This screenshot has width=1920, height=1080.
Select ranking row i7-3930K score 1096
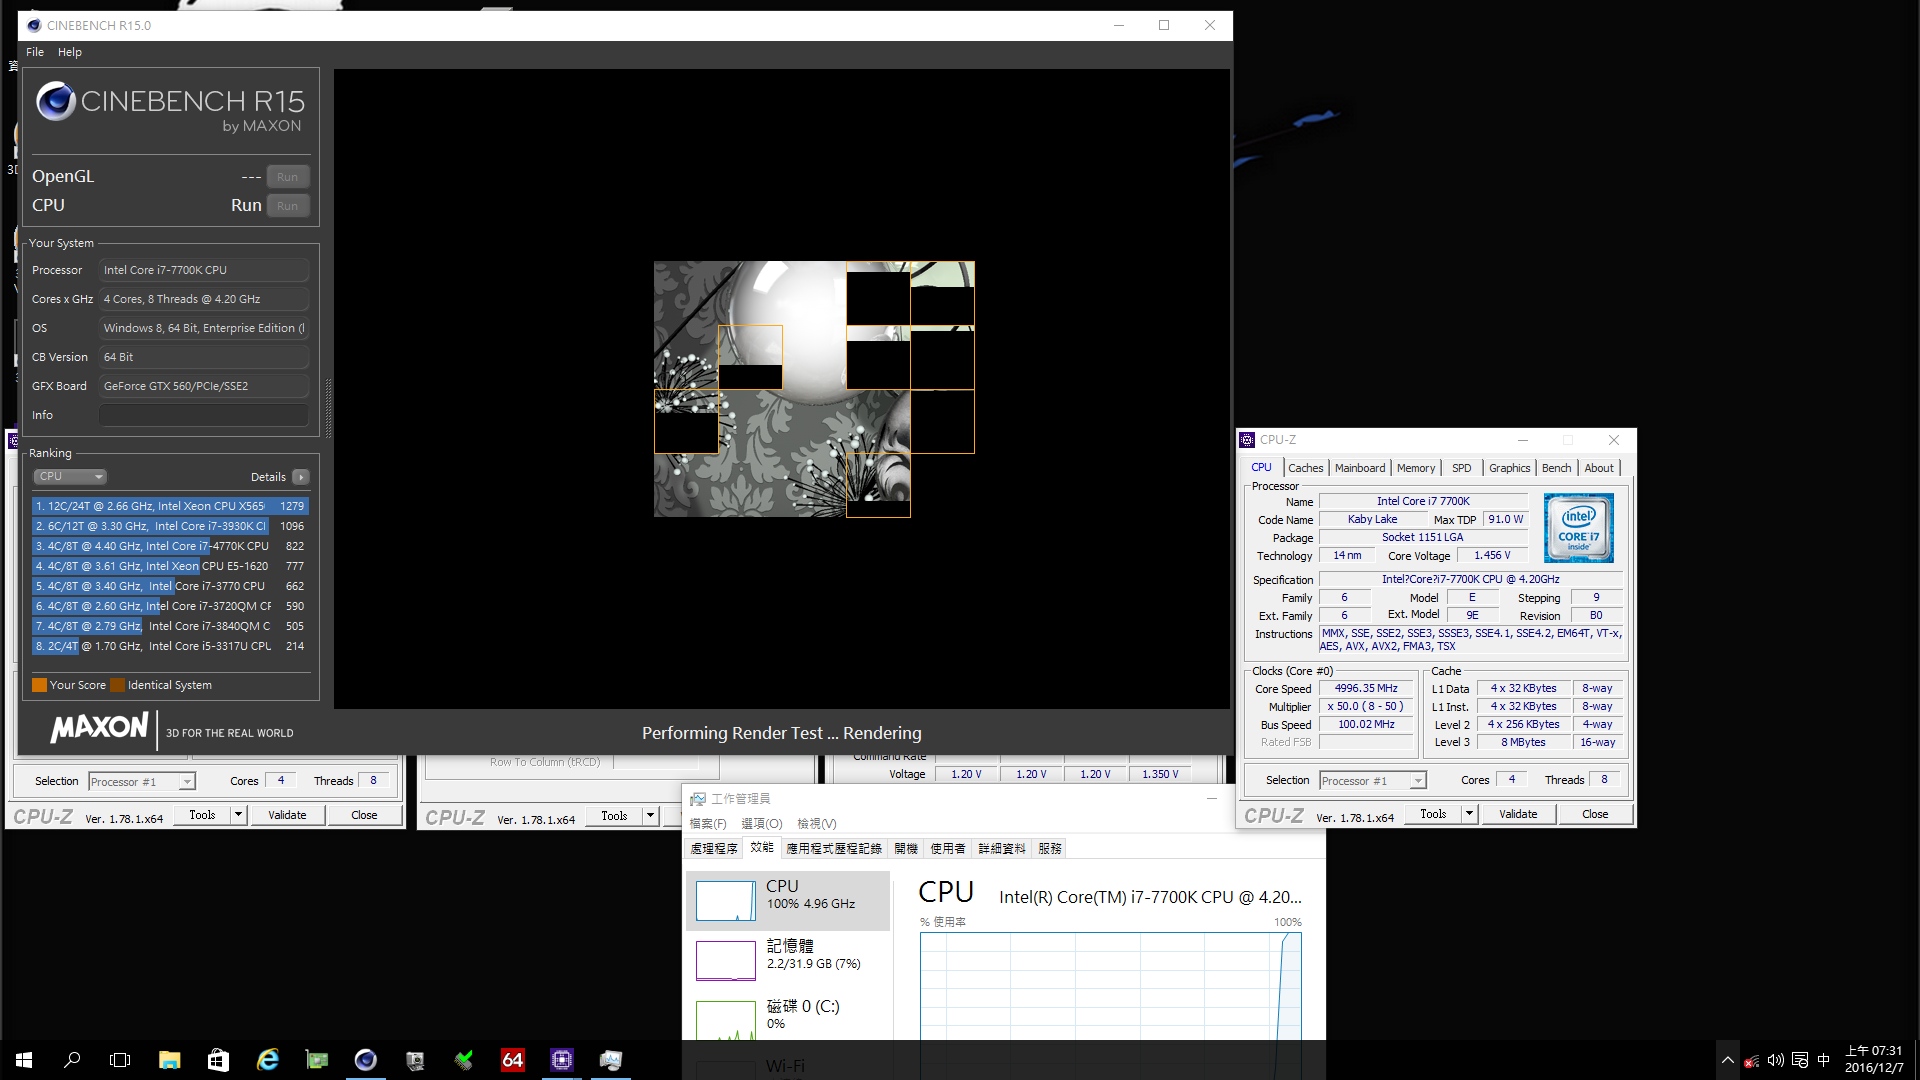pos(170,526)
